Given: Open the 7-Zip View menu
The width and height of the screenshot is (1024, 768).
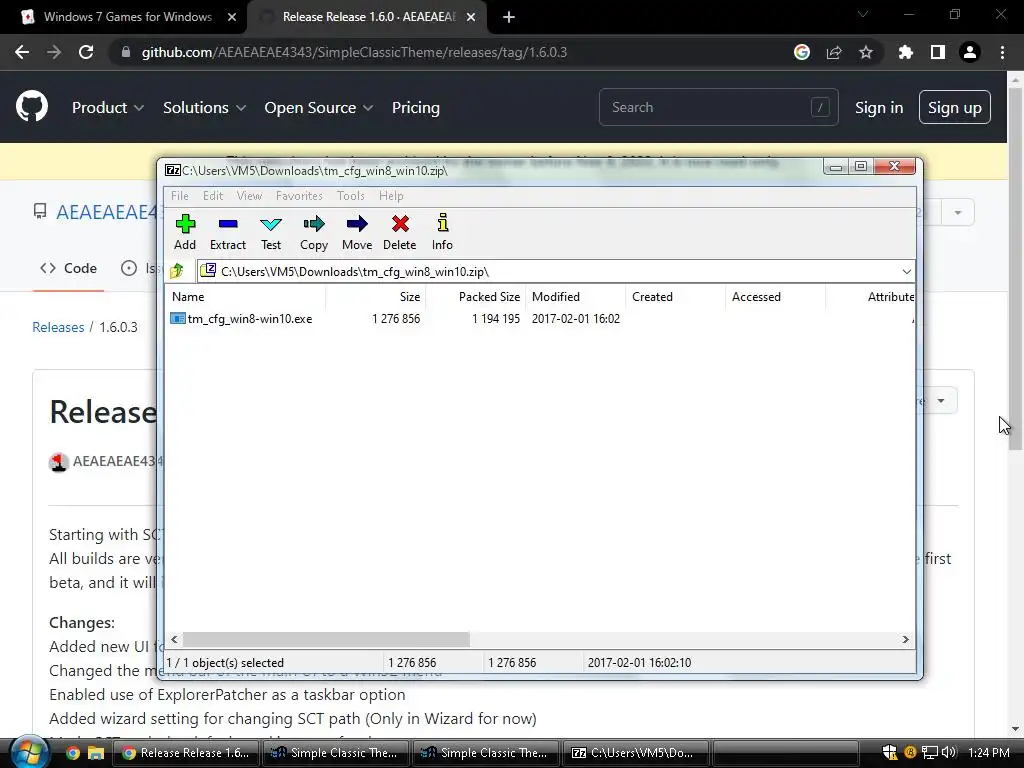Looking at the screenshot, I should 249,196.
